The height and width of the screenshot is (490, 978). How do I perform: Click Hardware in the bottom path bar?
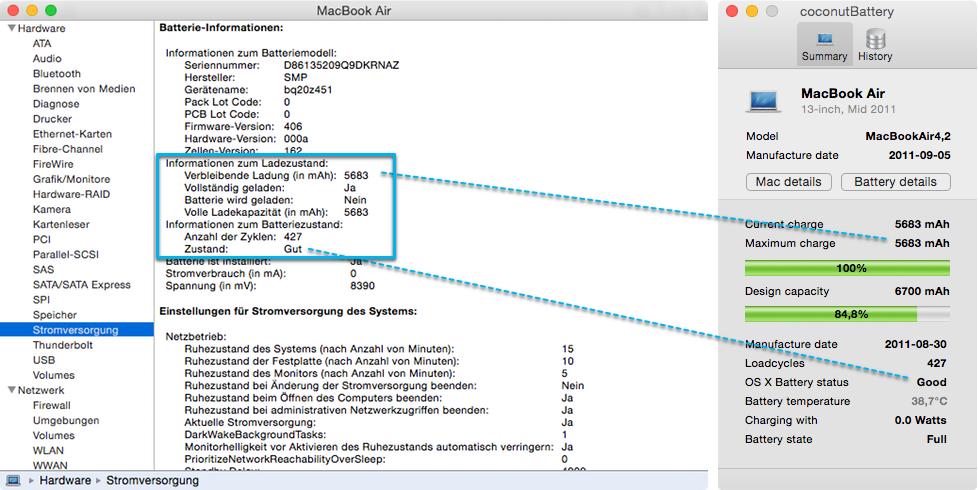[65, 481]
